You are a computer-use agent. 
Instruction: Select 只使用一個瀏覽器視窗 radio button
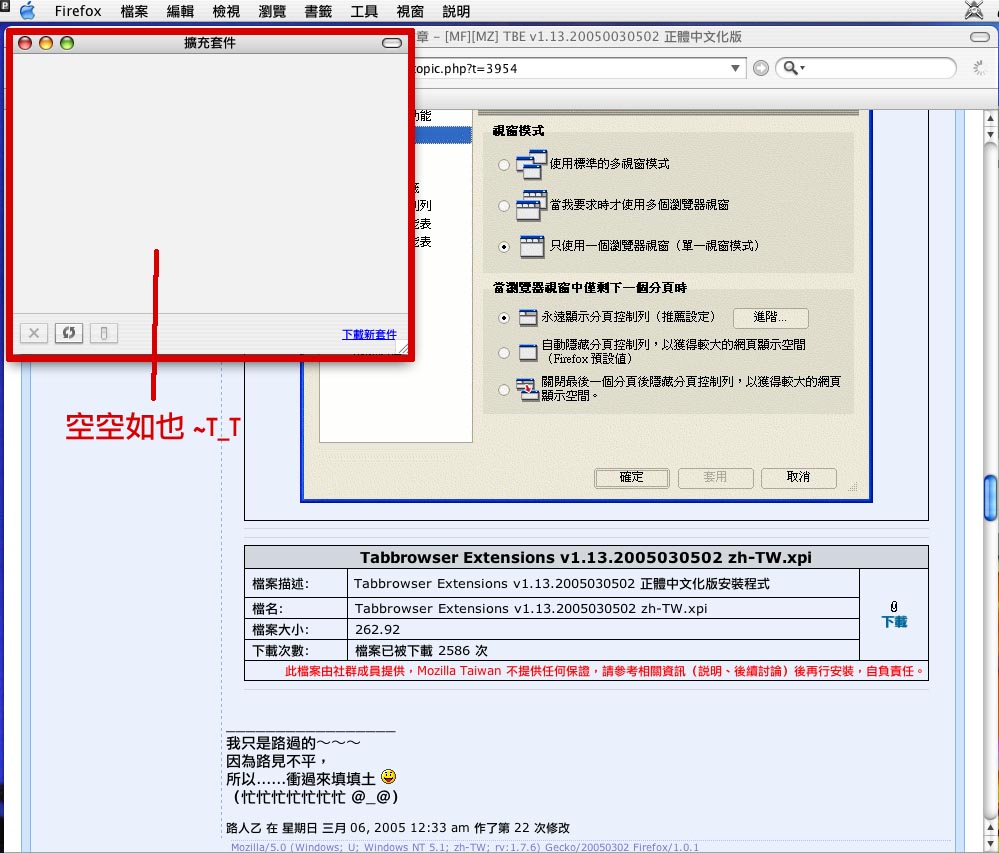click(504, 247)
